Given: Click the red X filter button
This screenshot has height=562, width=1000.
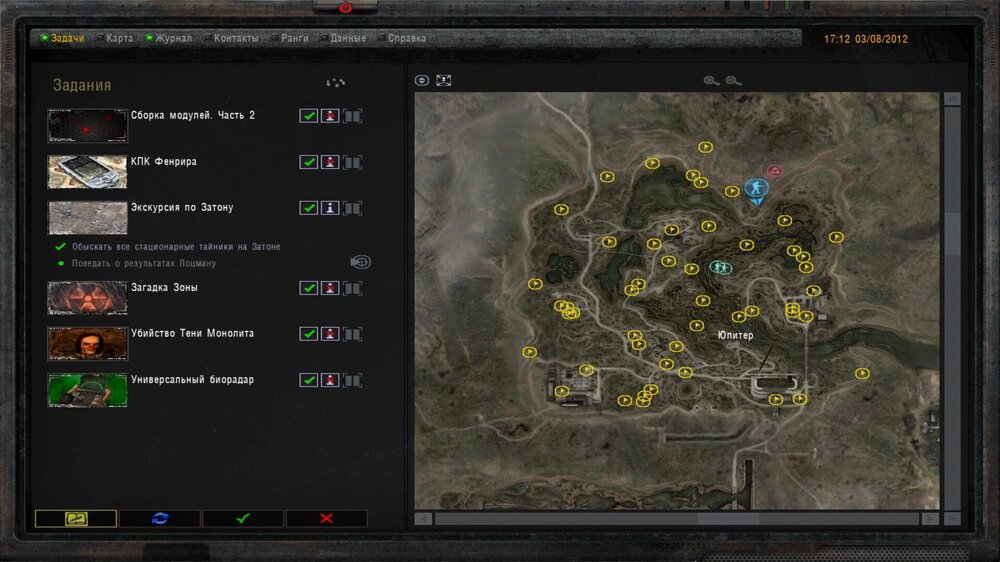Looking at the screenshot, I should 327,519.
